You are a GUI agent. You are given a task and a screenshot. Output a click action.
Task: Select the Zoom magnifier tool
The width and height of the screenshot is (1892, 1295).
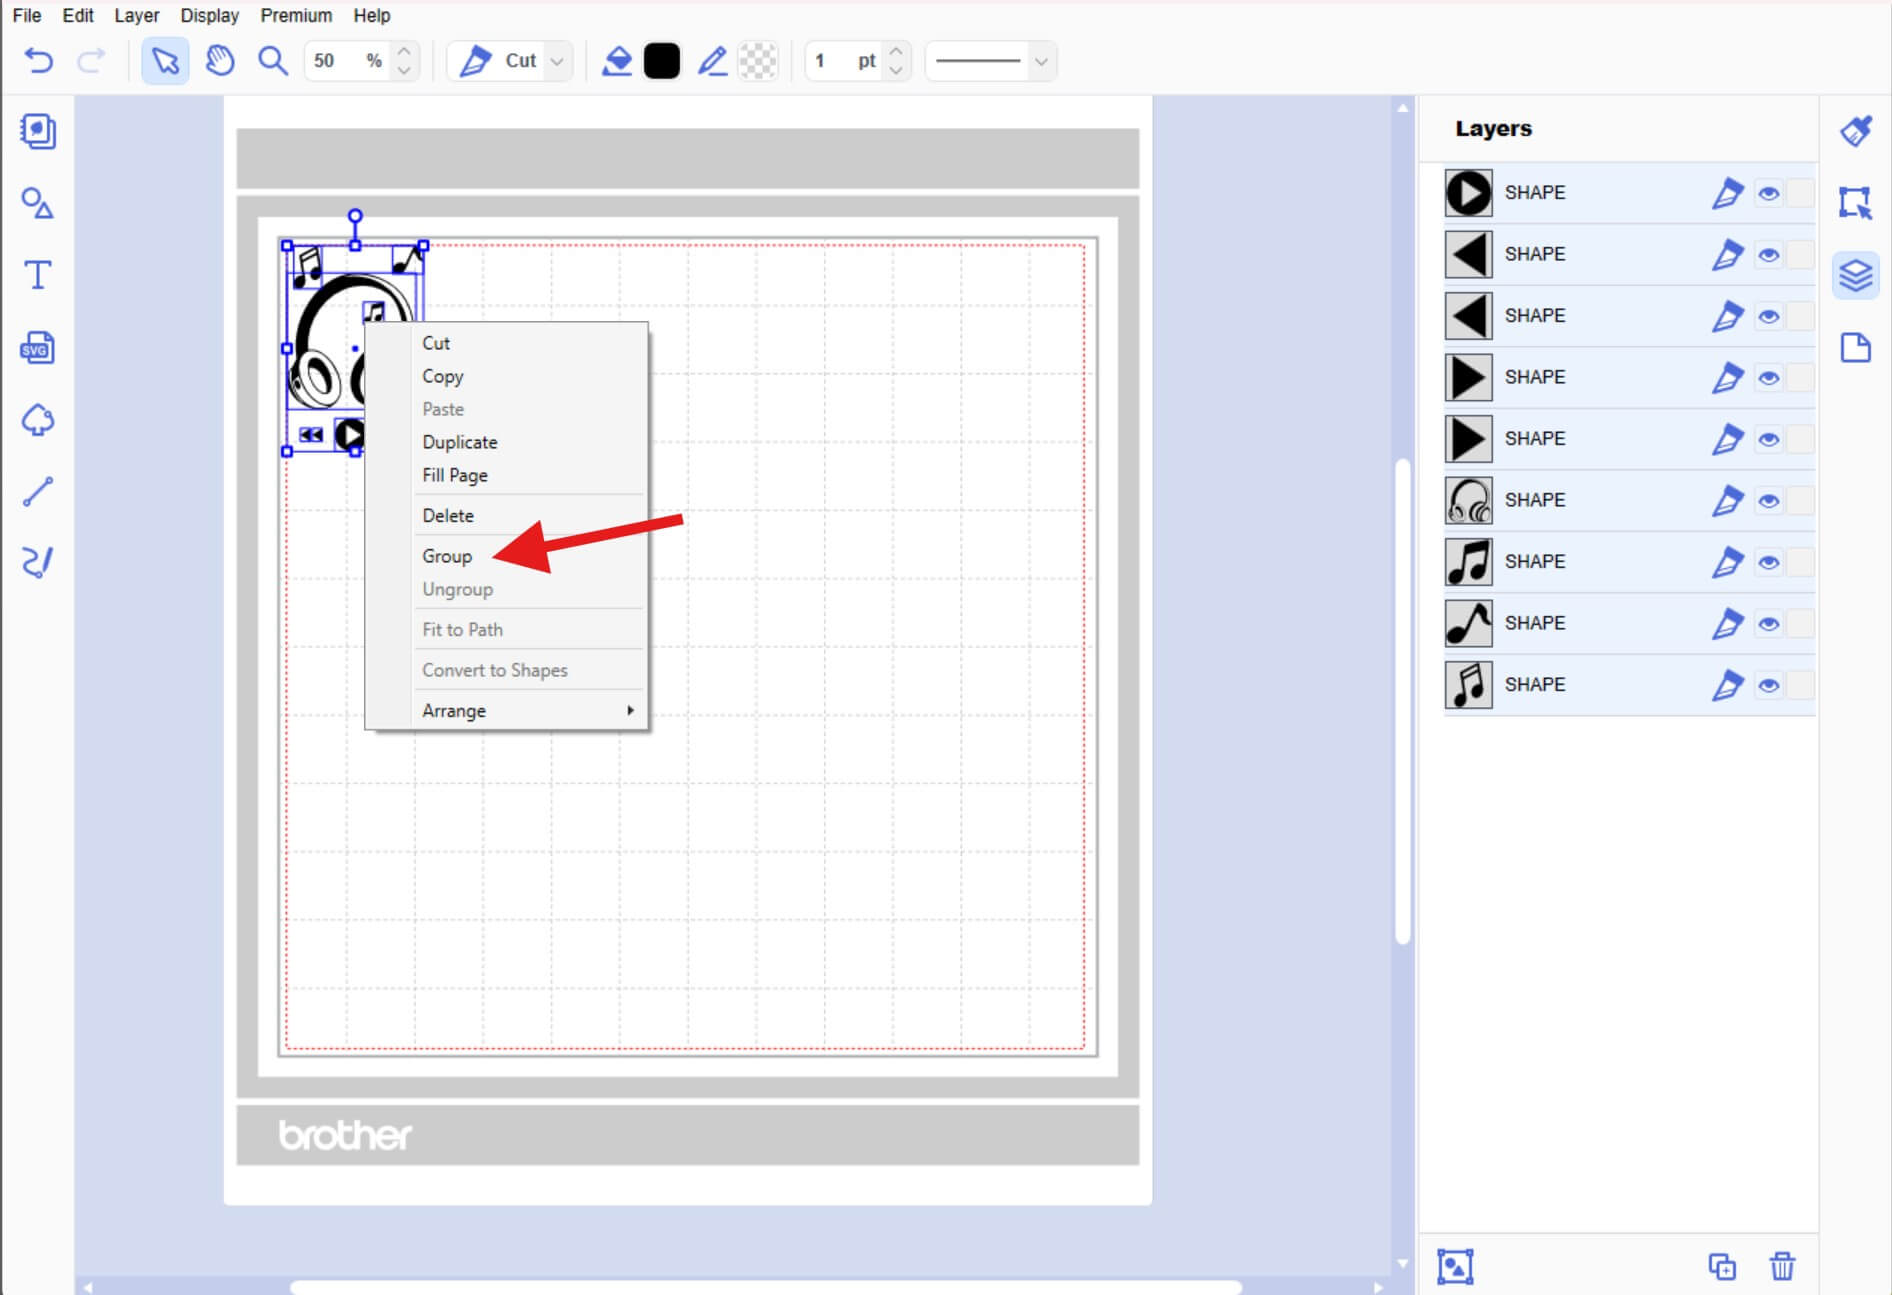(272, 61)
